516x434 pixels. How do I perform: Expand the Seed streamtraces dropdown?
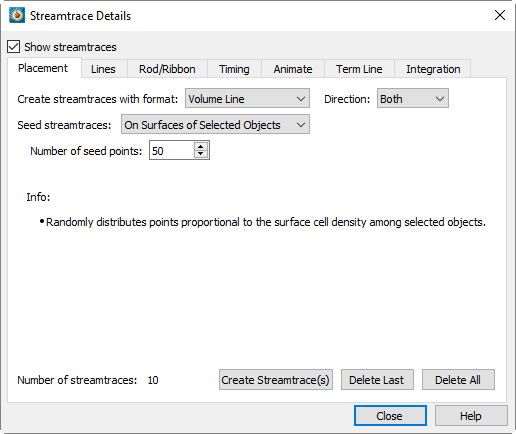pyautogui.click(x=215, y=125)
